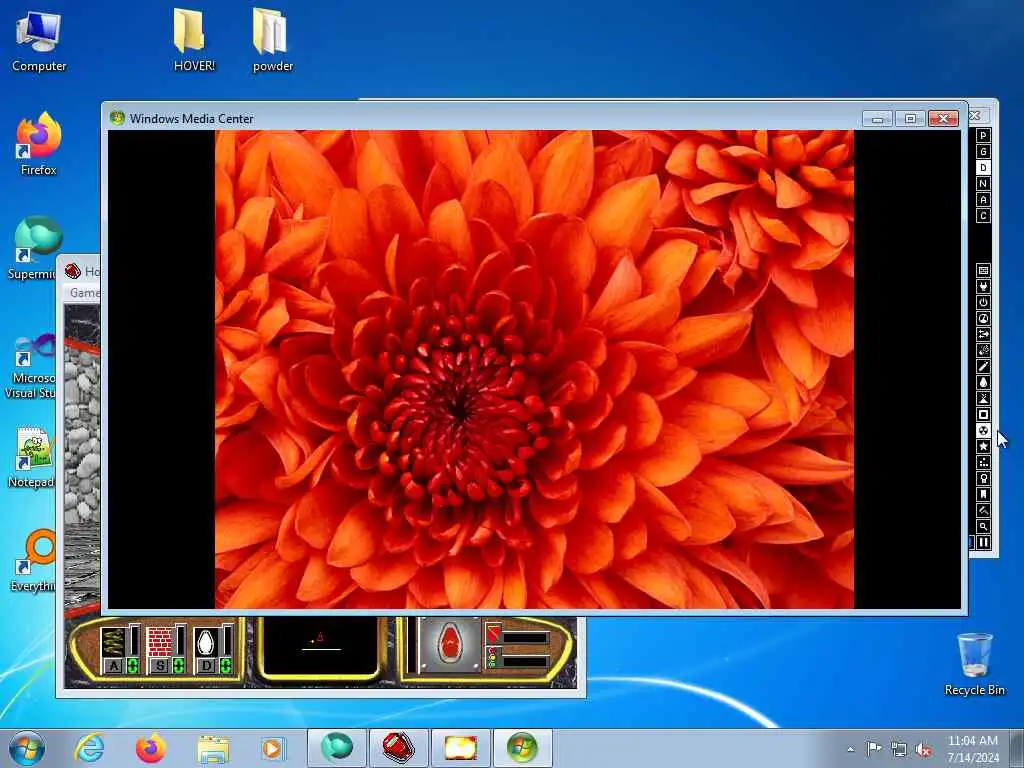
Task: Open the decoration brush category icon
Action: [x=983, y=510]
